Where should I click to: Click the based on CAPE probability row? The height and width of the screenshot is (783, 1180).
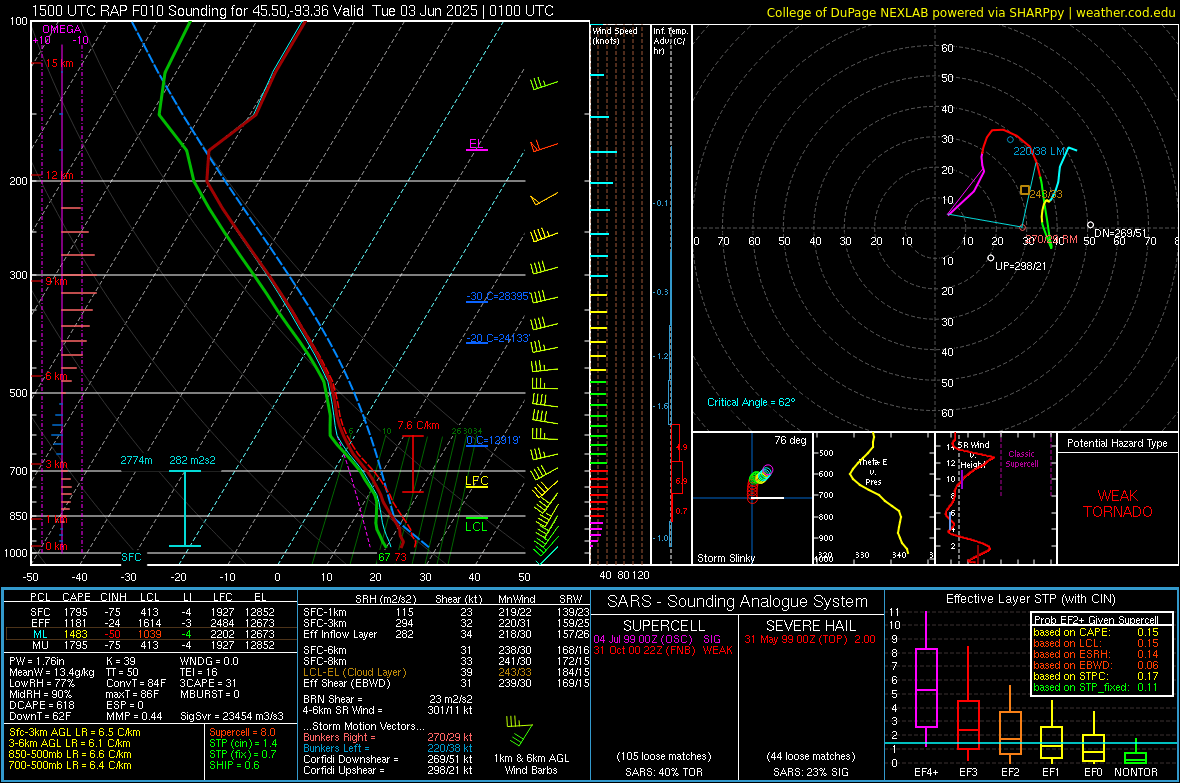tap(1096, 632)
